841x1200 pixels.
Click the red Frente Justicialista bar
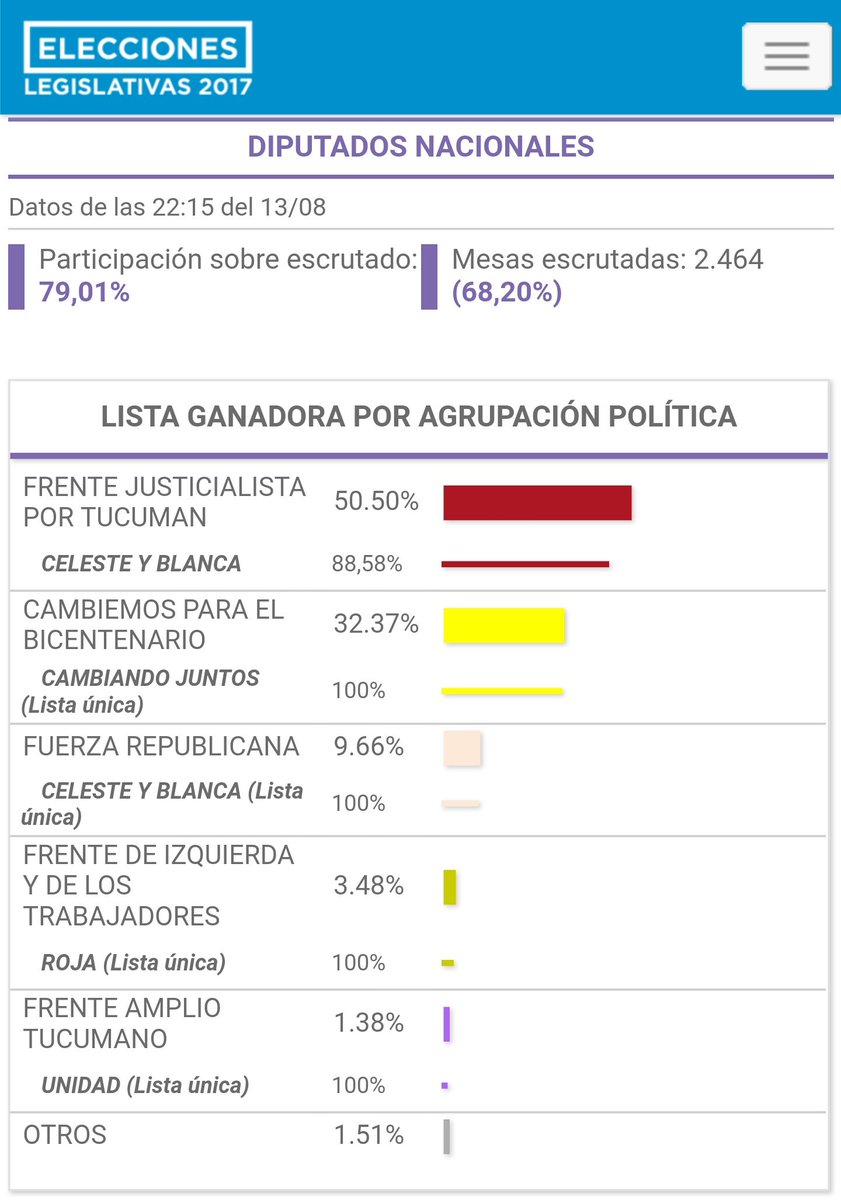[x=538, y=502]
